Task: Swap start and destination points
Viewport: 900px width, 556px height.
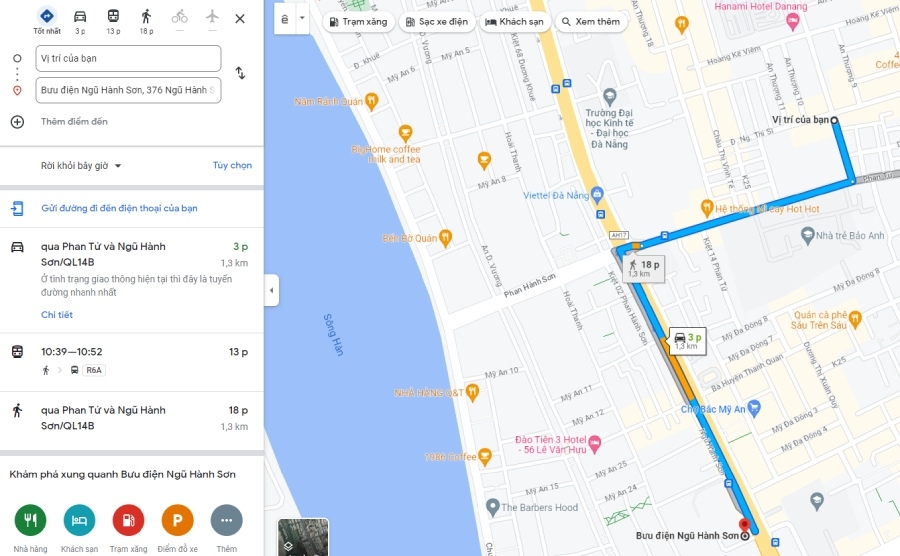Action: [x=240, y=73]
